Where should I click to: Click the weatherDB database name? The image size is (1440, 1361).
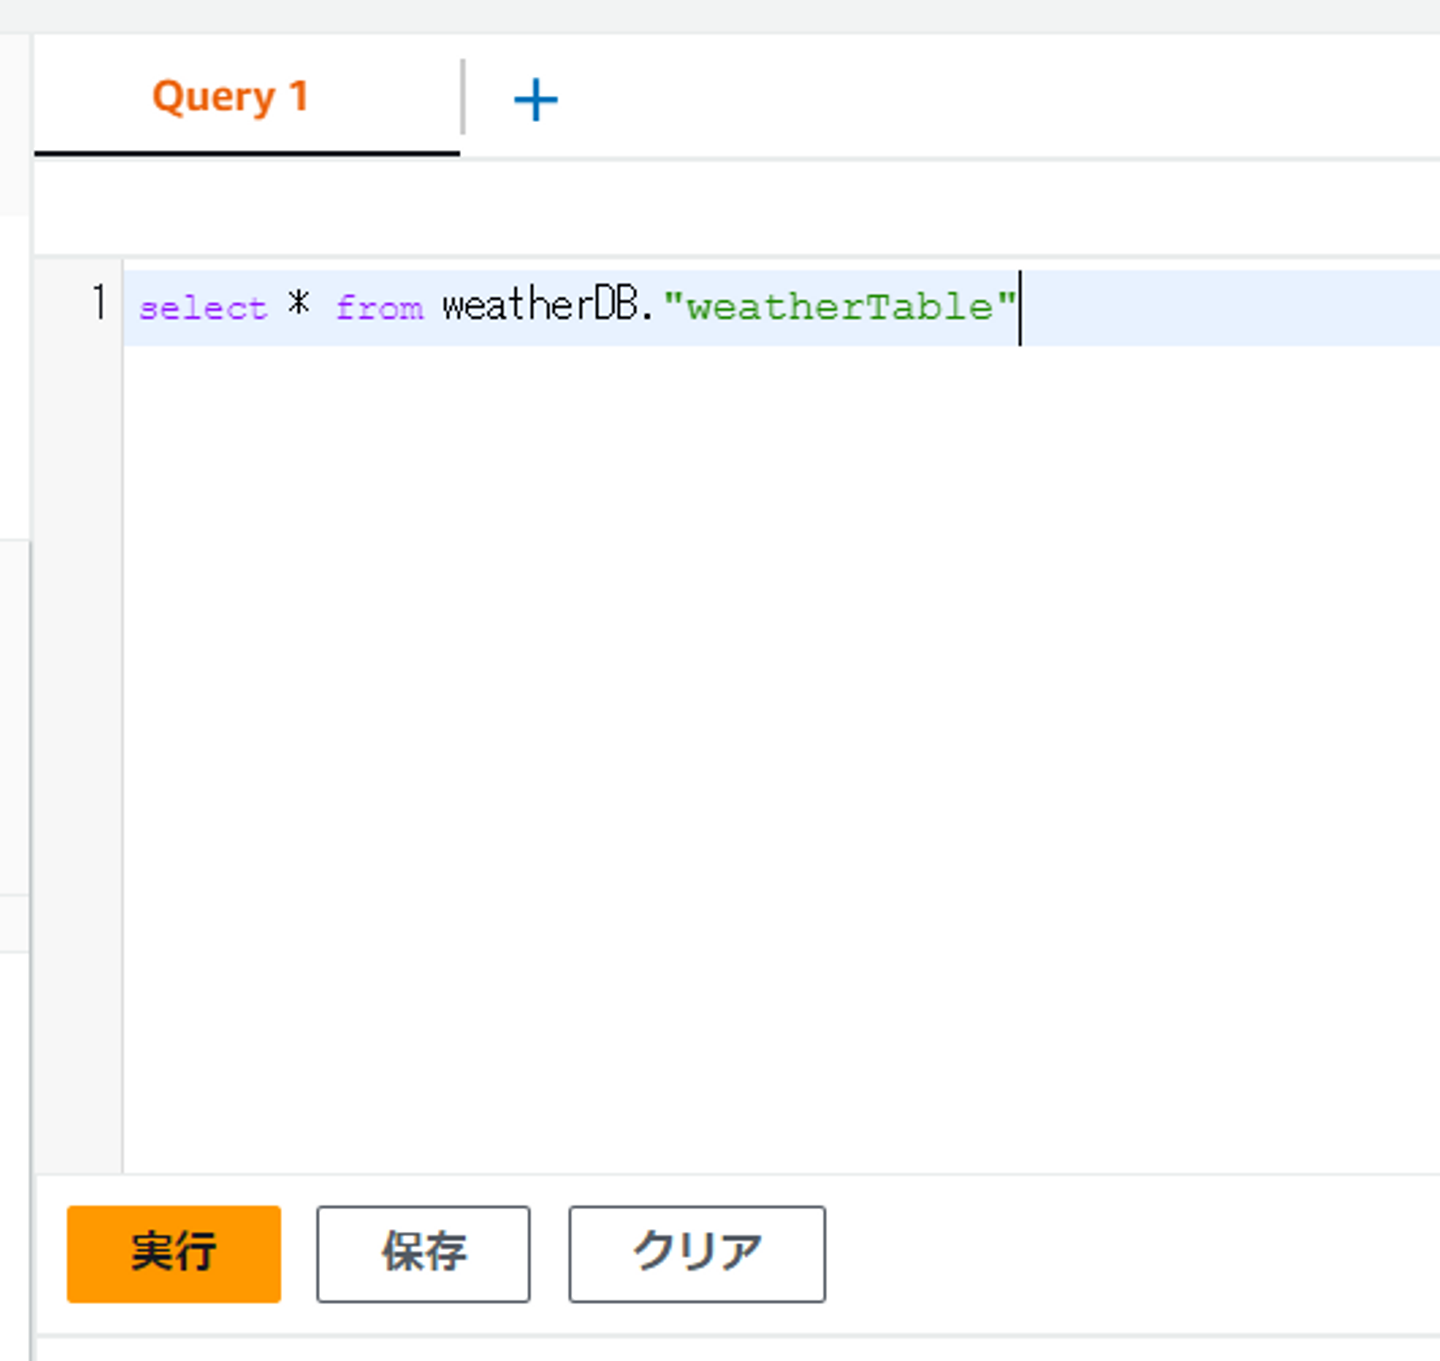tap(540, 306)
